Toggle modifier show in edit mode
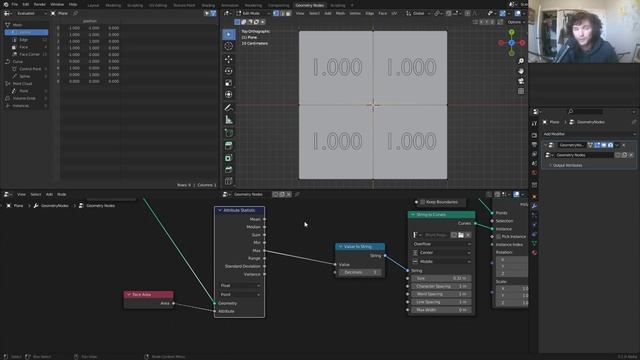This screenshot has height=360, width=640. (x=597, y=145)
